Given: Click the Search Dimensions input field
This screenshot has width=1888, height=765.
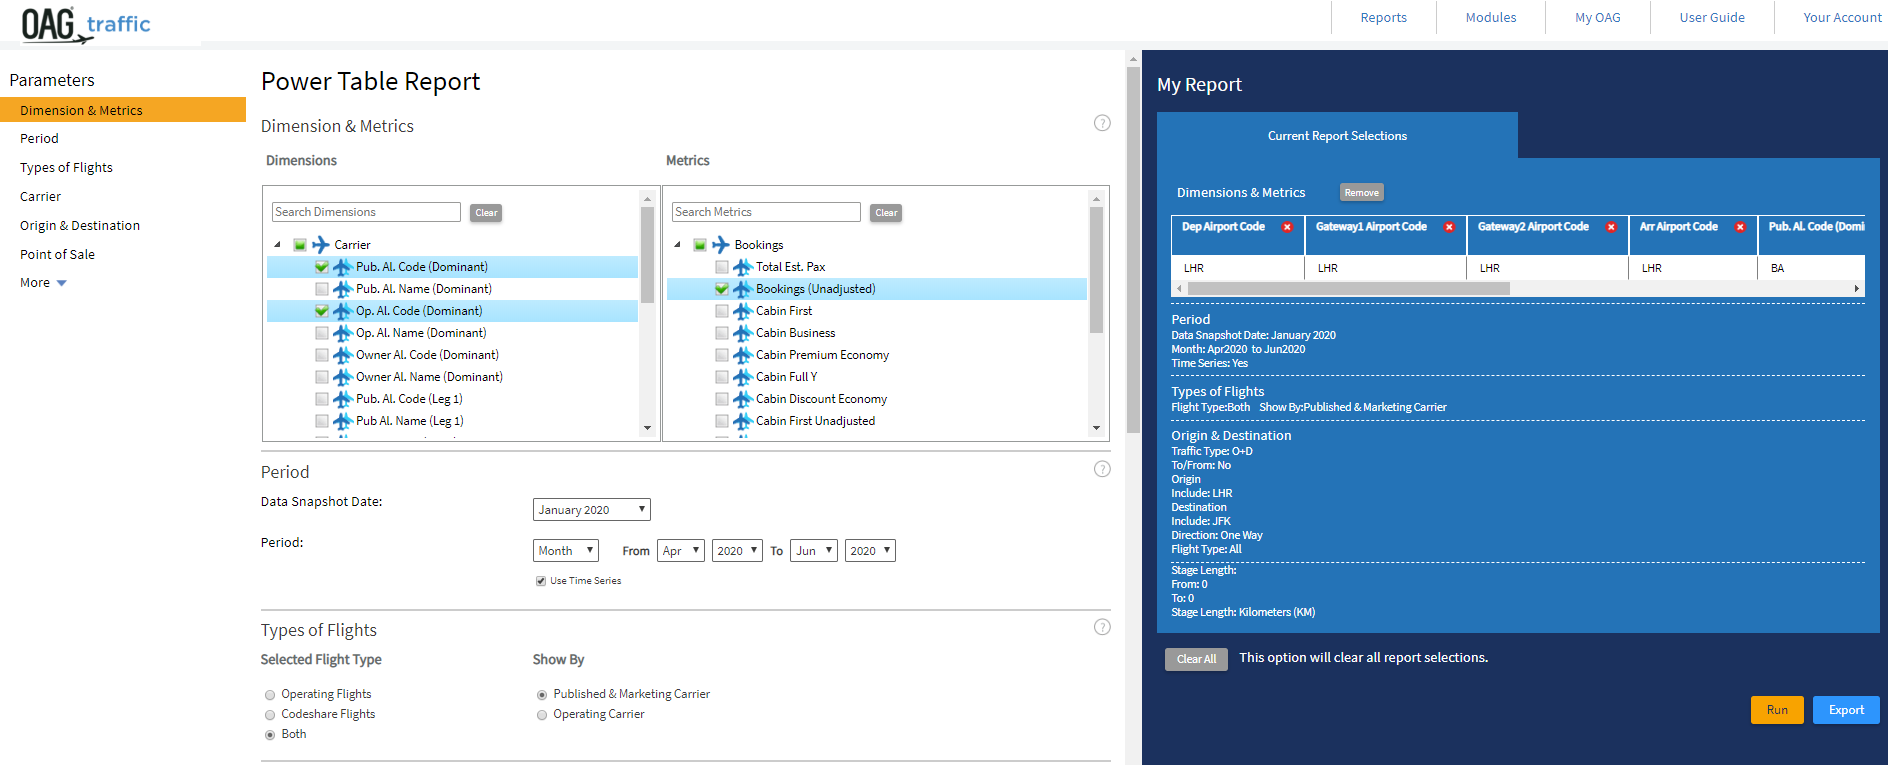Looking at the screenshot, I should coord(366,212).
